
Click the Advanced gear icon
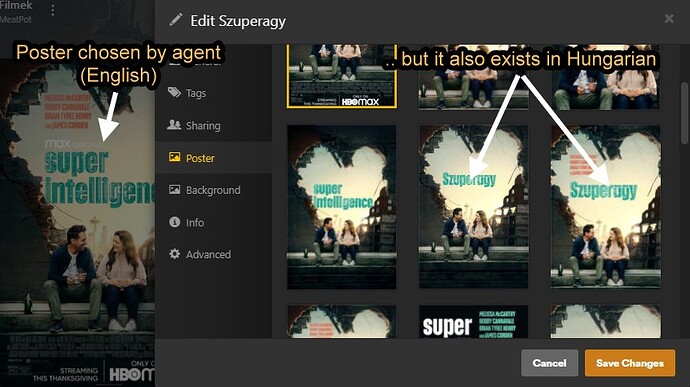point(174,254)
